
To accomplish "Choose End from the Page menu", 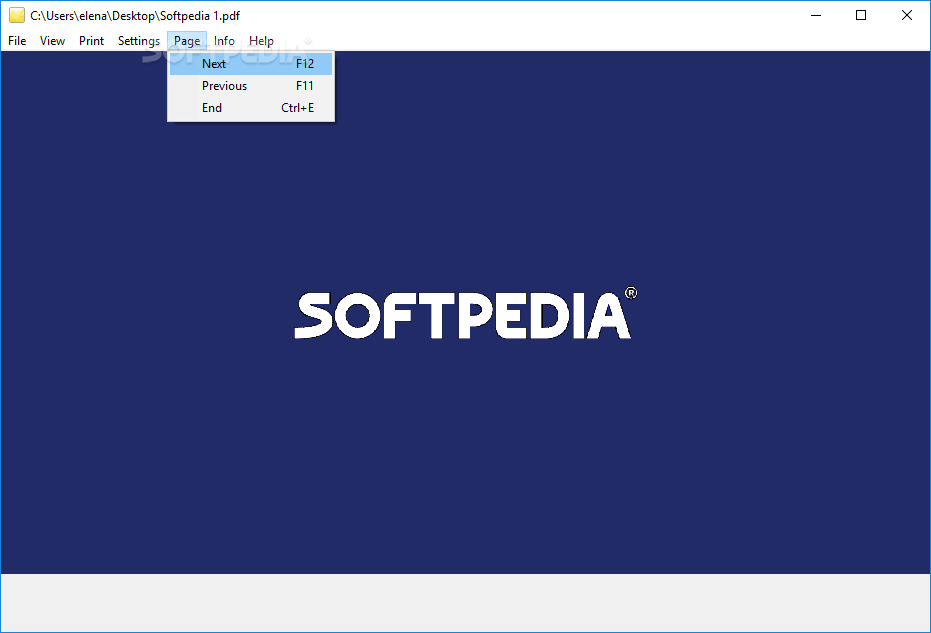I will tap(251, 107).
